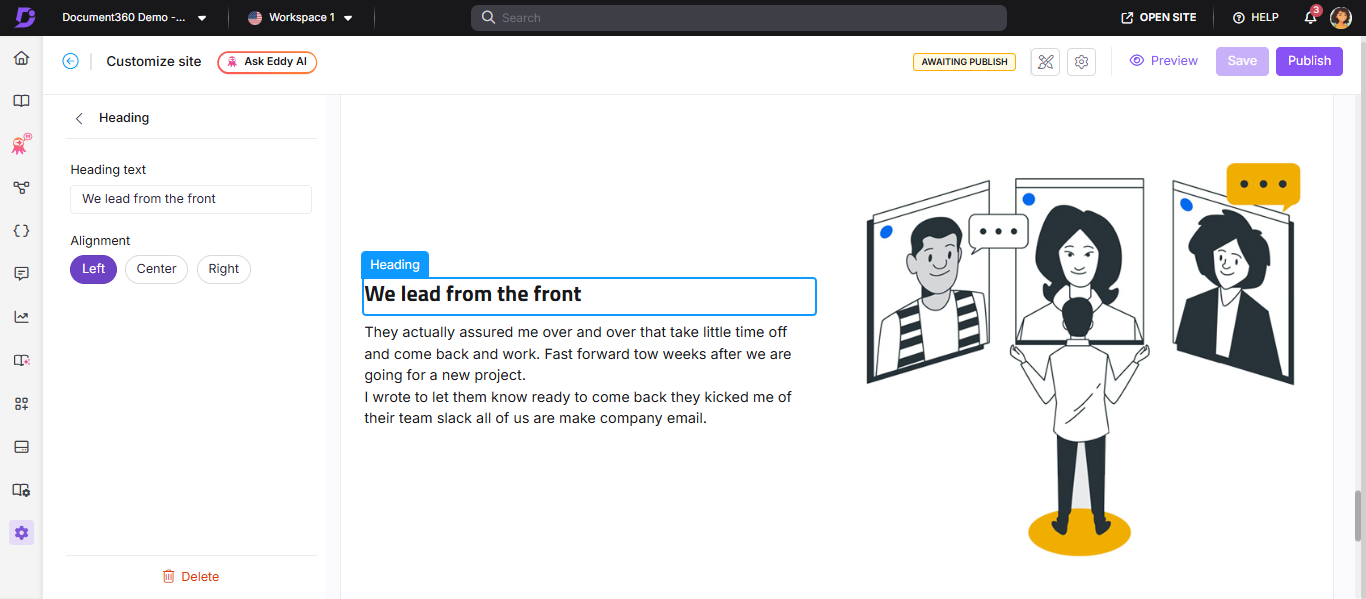Open the Home icon in sidebar
Image resolution: width=1366 pixels, height=599 pixels.
coord(21,58)
